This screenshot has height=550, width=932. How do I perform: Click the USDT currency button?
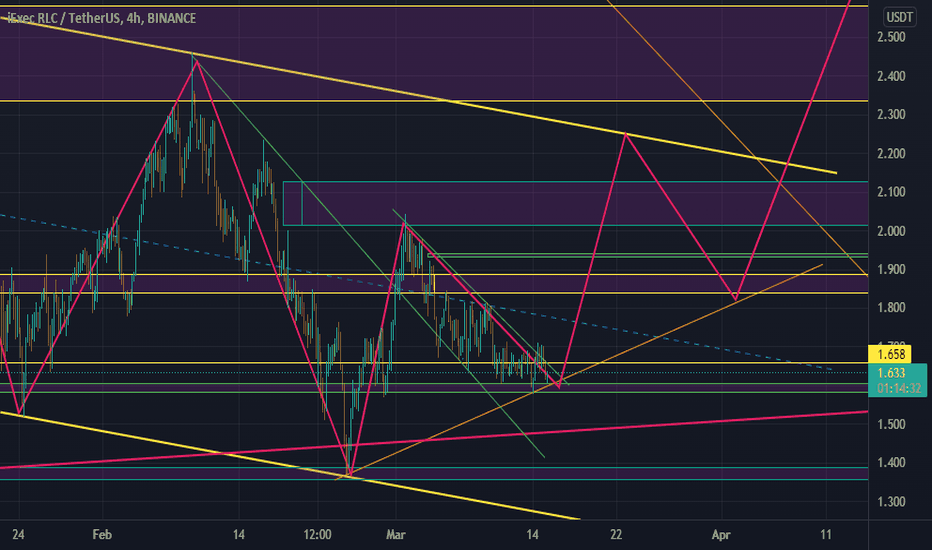click(899, 17)
